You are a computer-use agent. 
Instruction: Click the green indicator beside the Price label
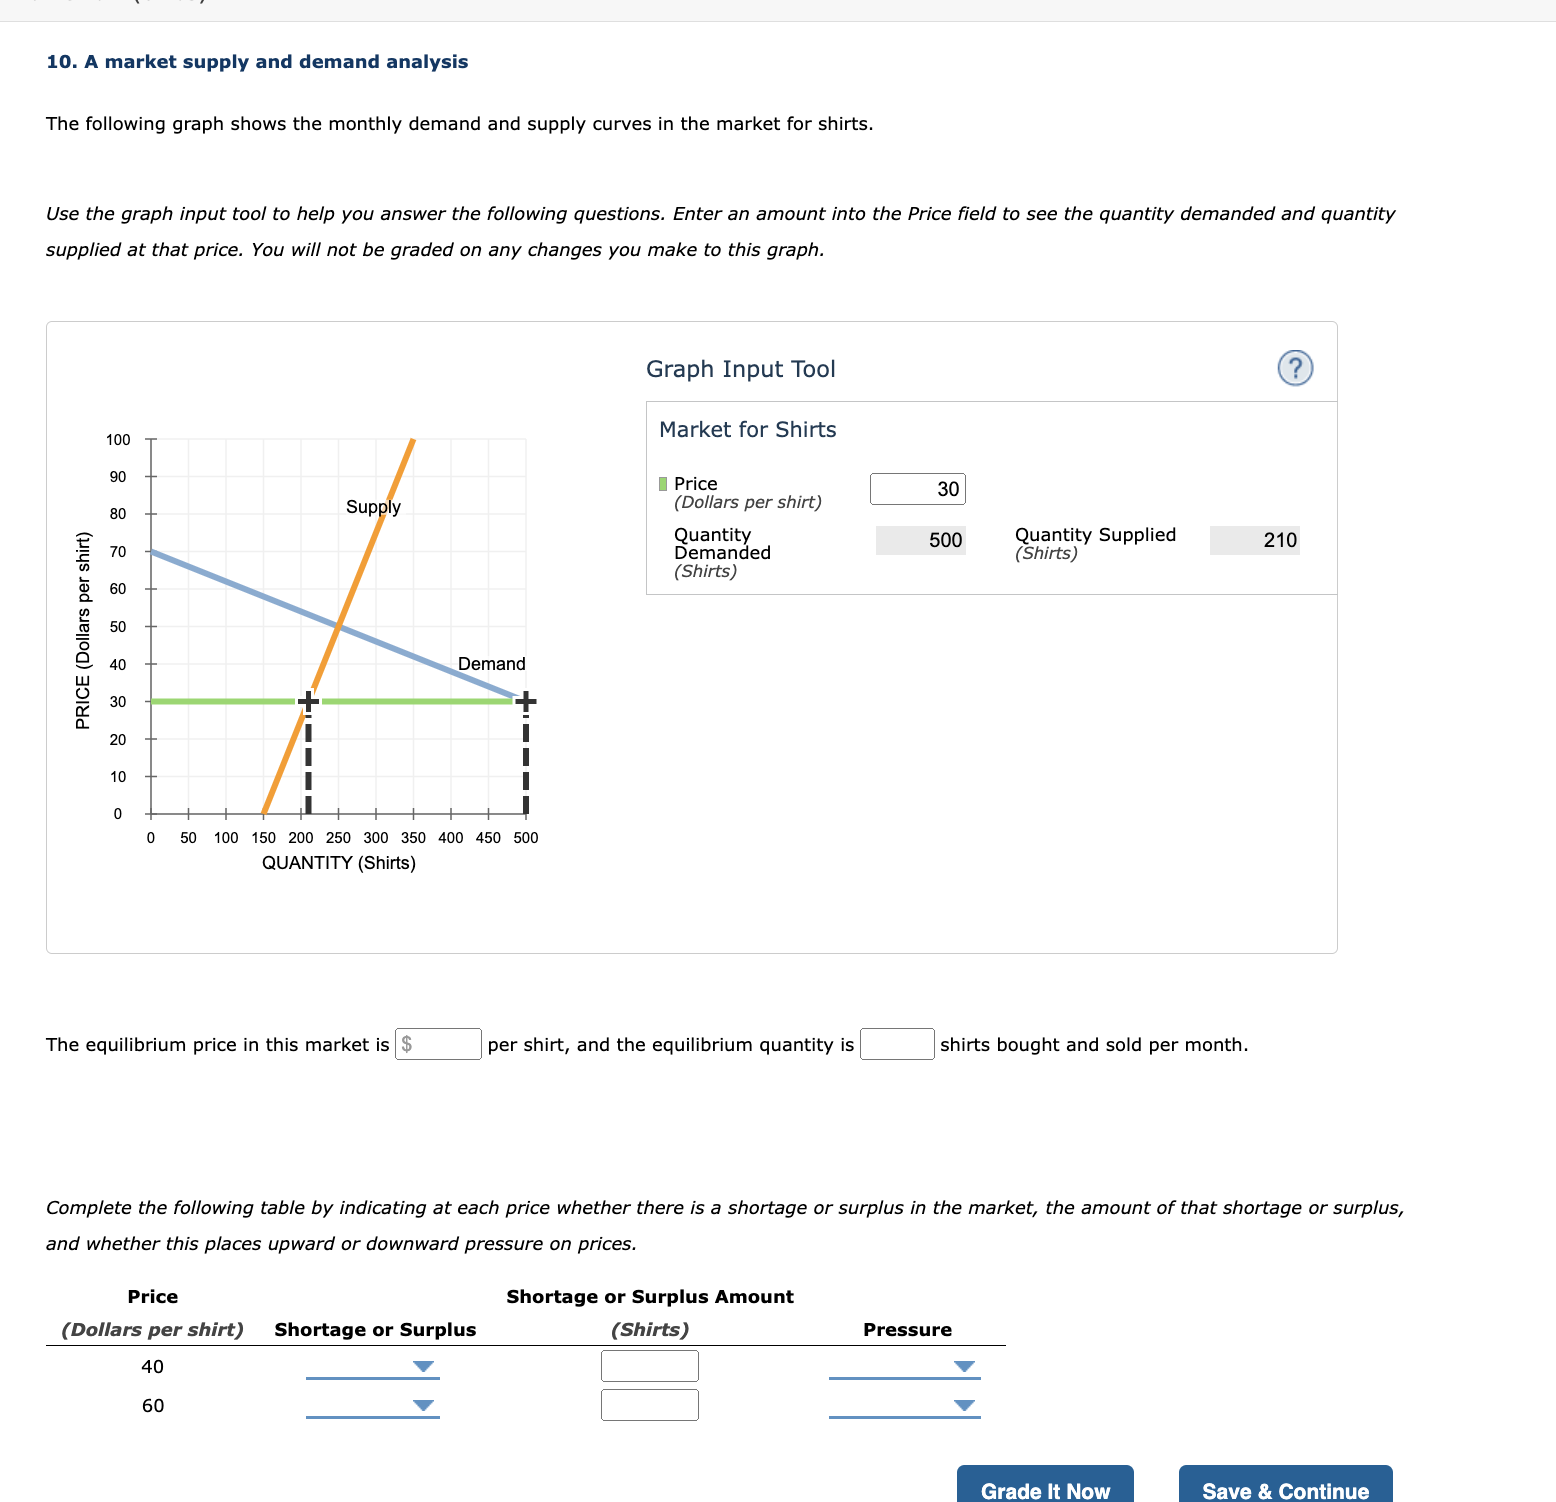(x=662, y=482)
